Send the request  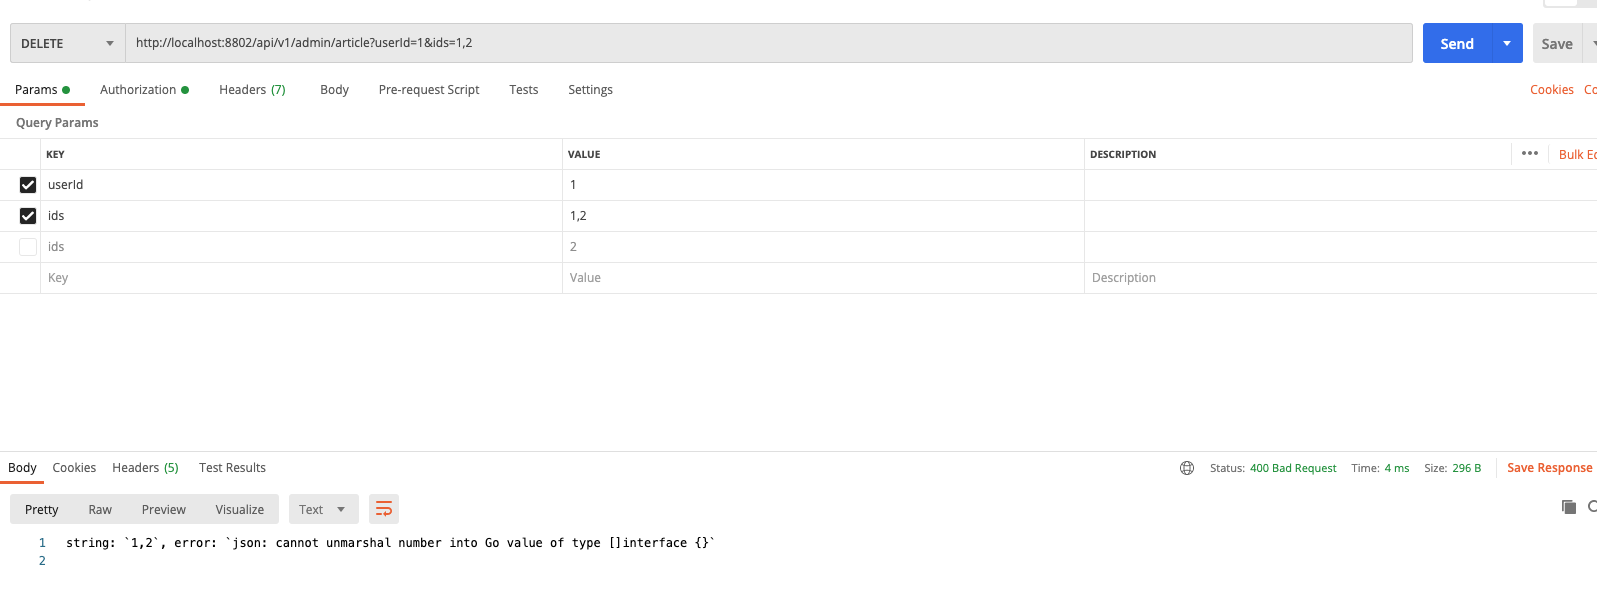(x=1457, y=43)
